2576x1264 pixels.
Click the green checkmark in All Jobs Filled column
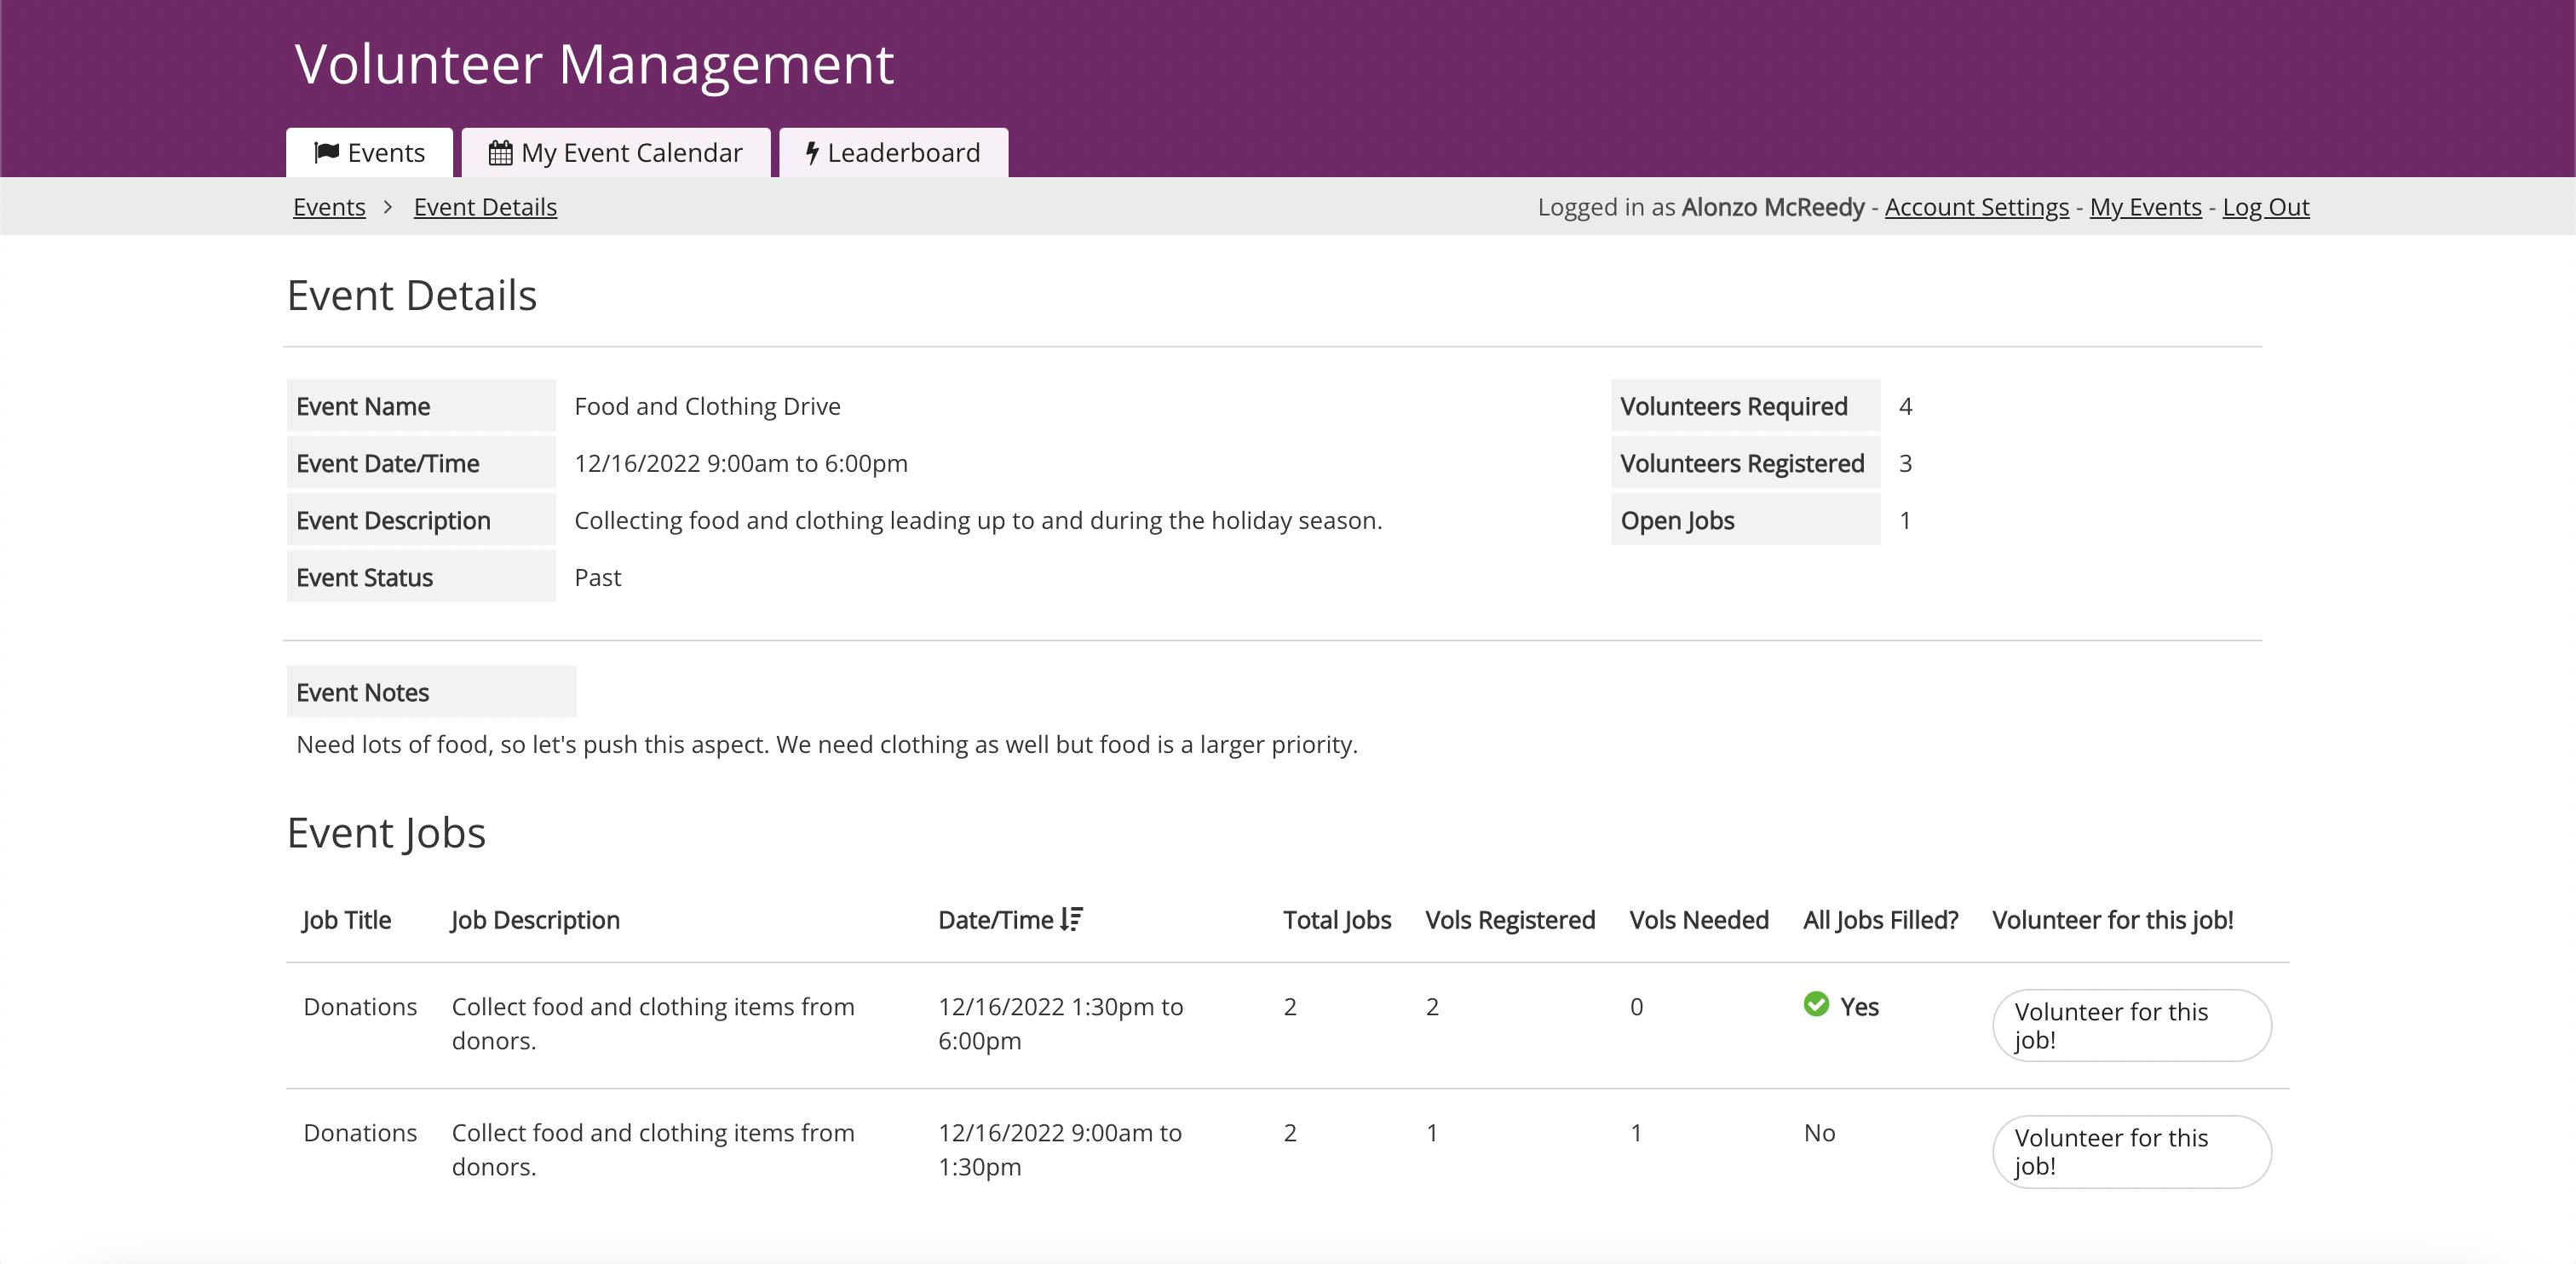coord(1817,1006)
